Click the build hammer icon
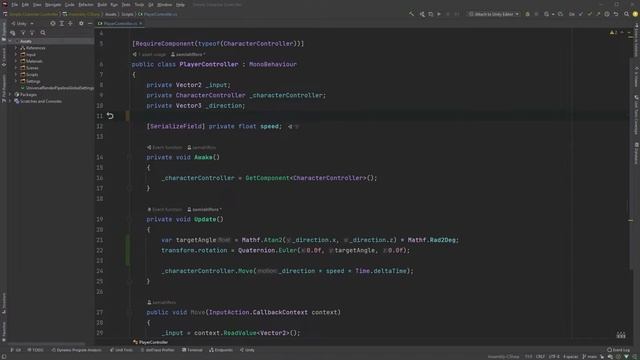This screenshot has height=360, width=640. pyautogui.click(x=411, y=14)
